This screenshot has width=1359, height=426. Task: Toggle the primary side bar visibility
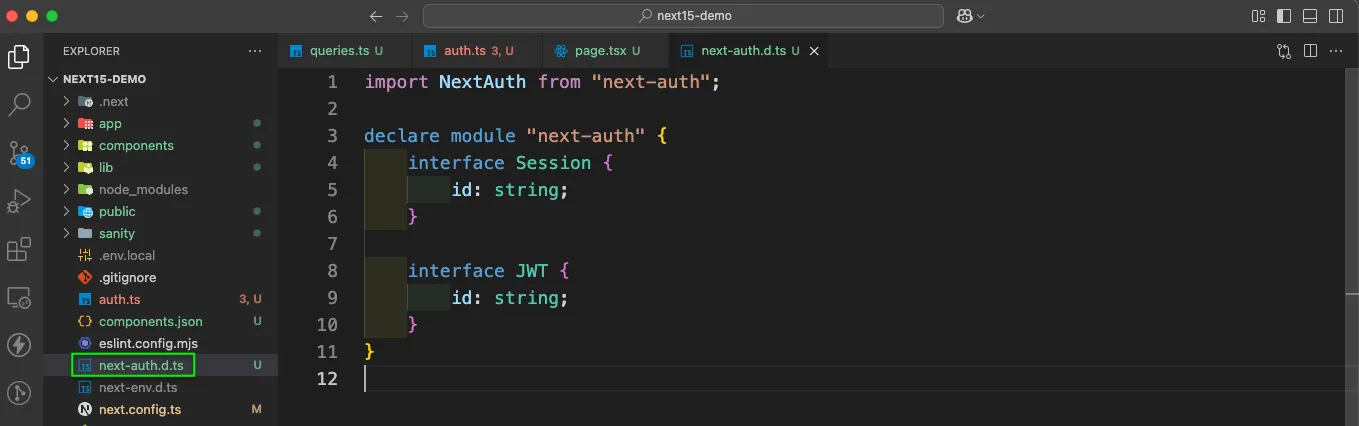[1284, 16]
